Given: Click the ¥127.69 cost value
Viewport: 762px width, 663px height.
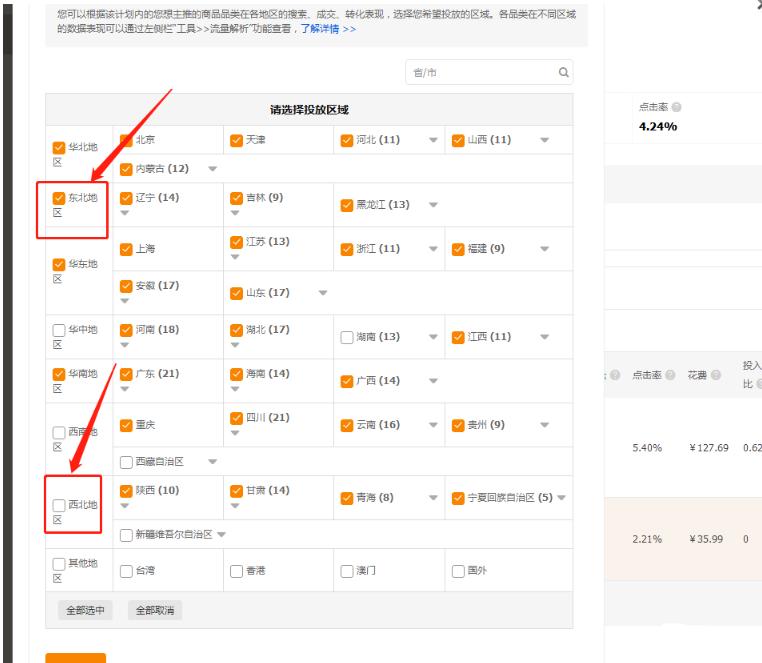Looking at the screenshot, I should [709, 448].
